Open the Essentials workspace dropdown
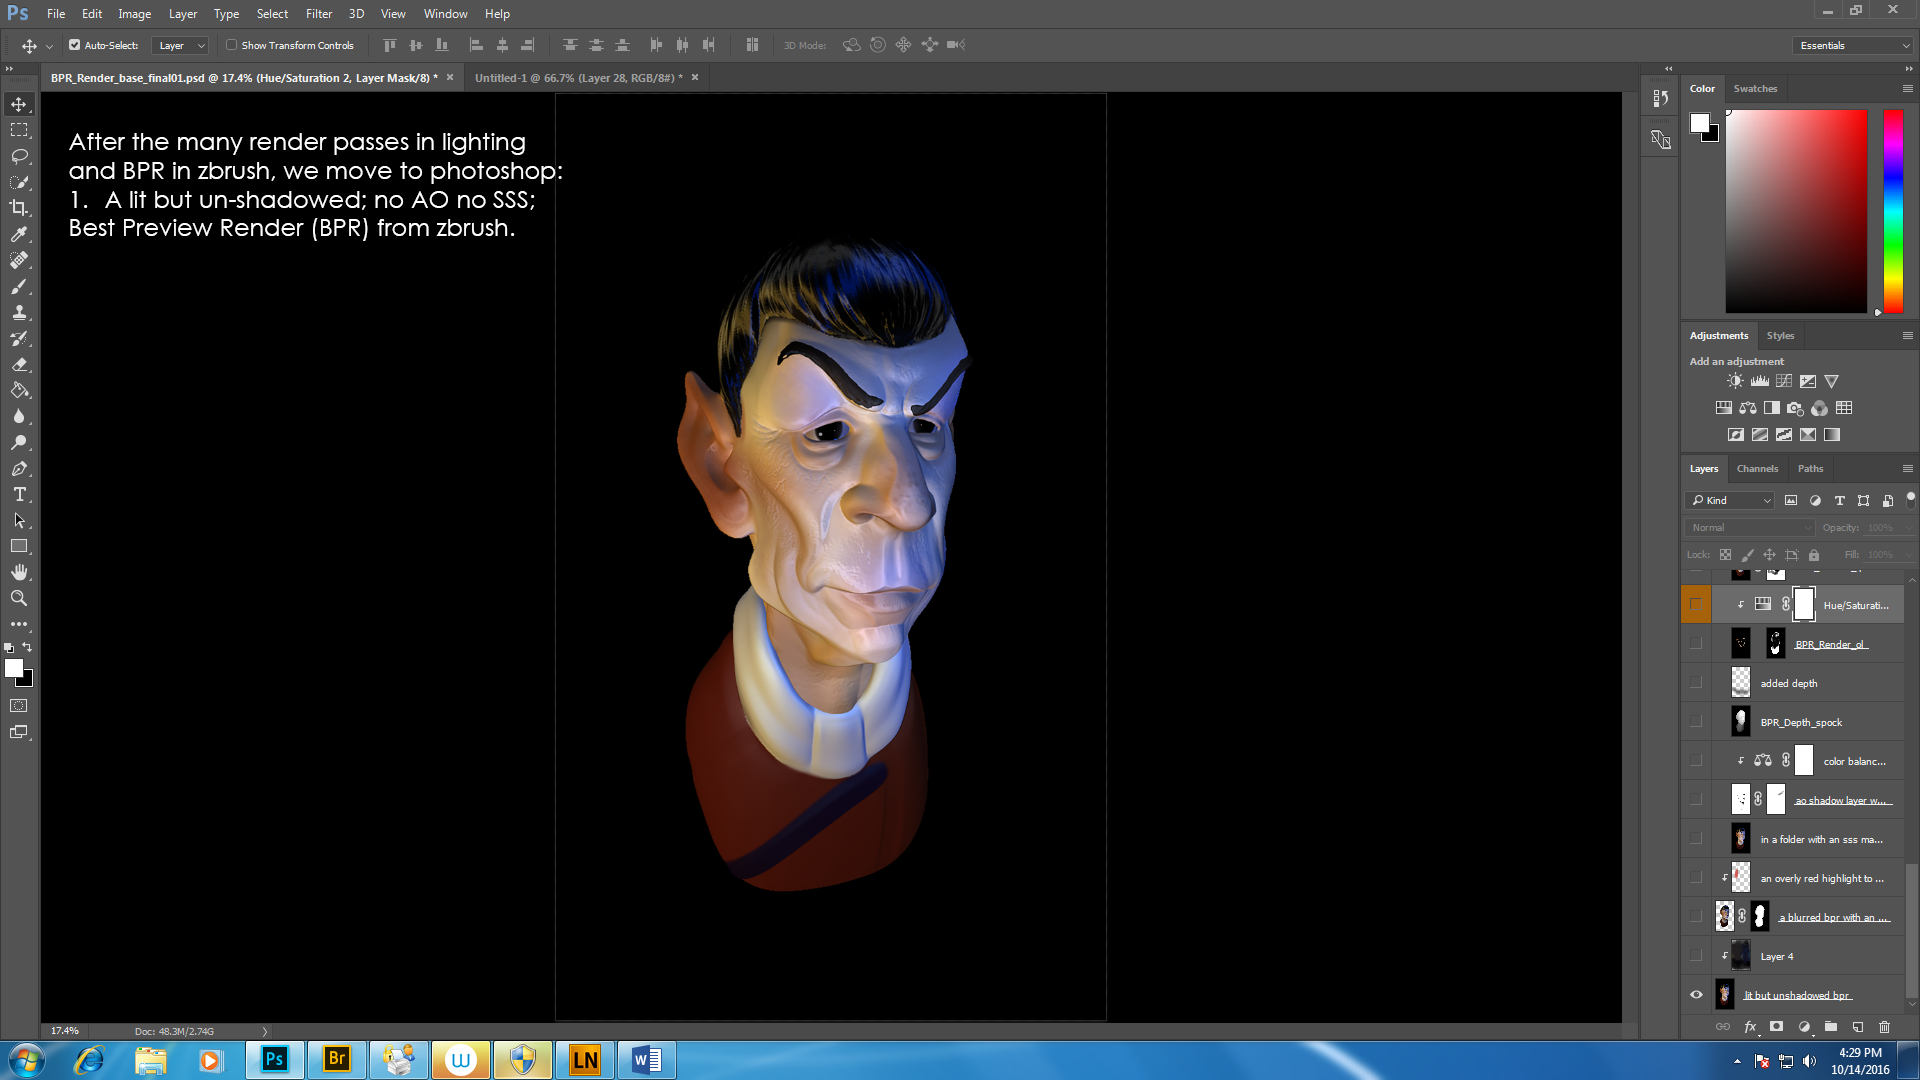The width and height of the screenshot is (1920, 1080). click(1853, 45)
